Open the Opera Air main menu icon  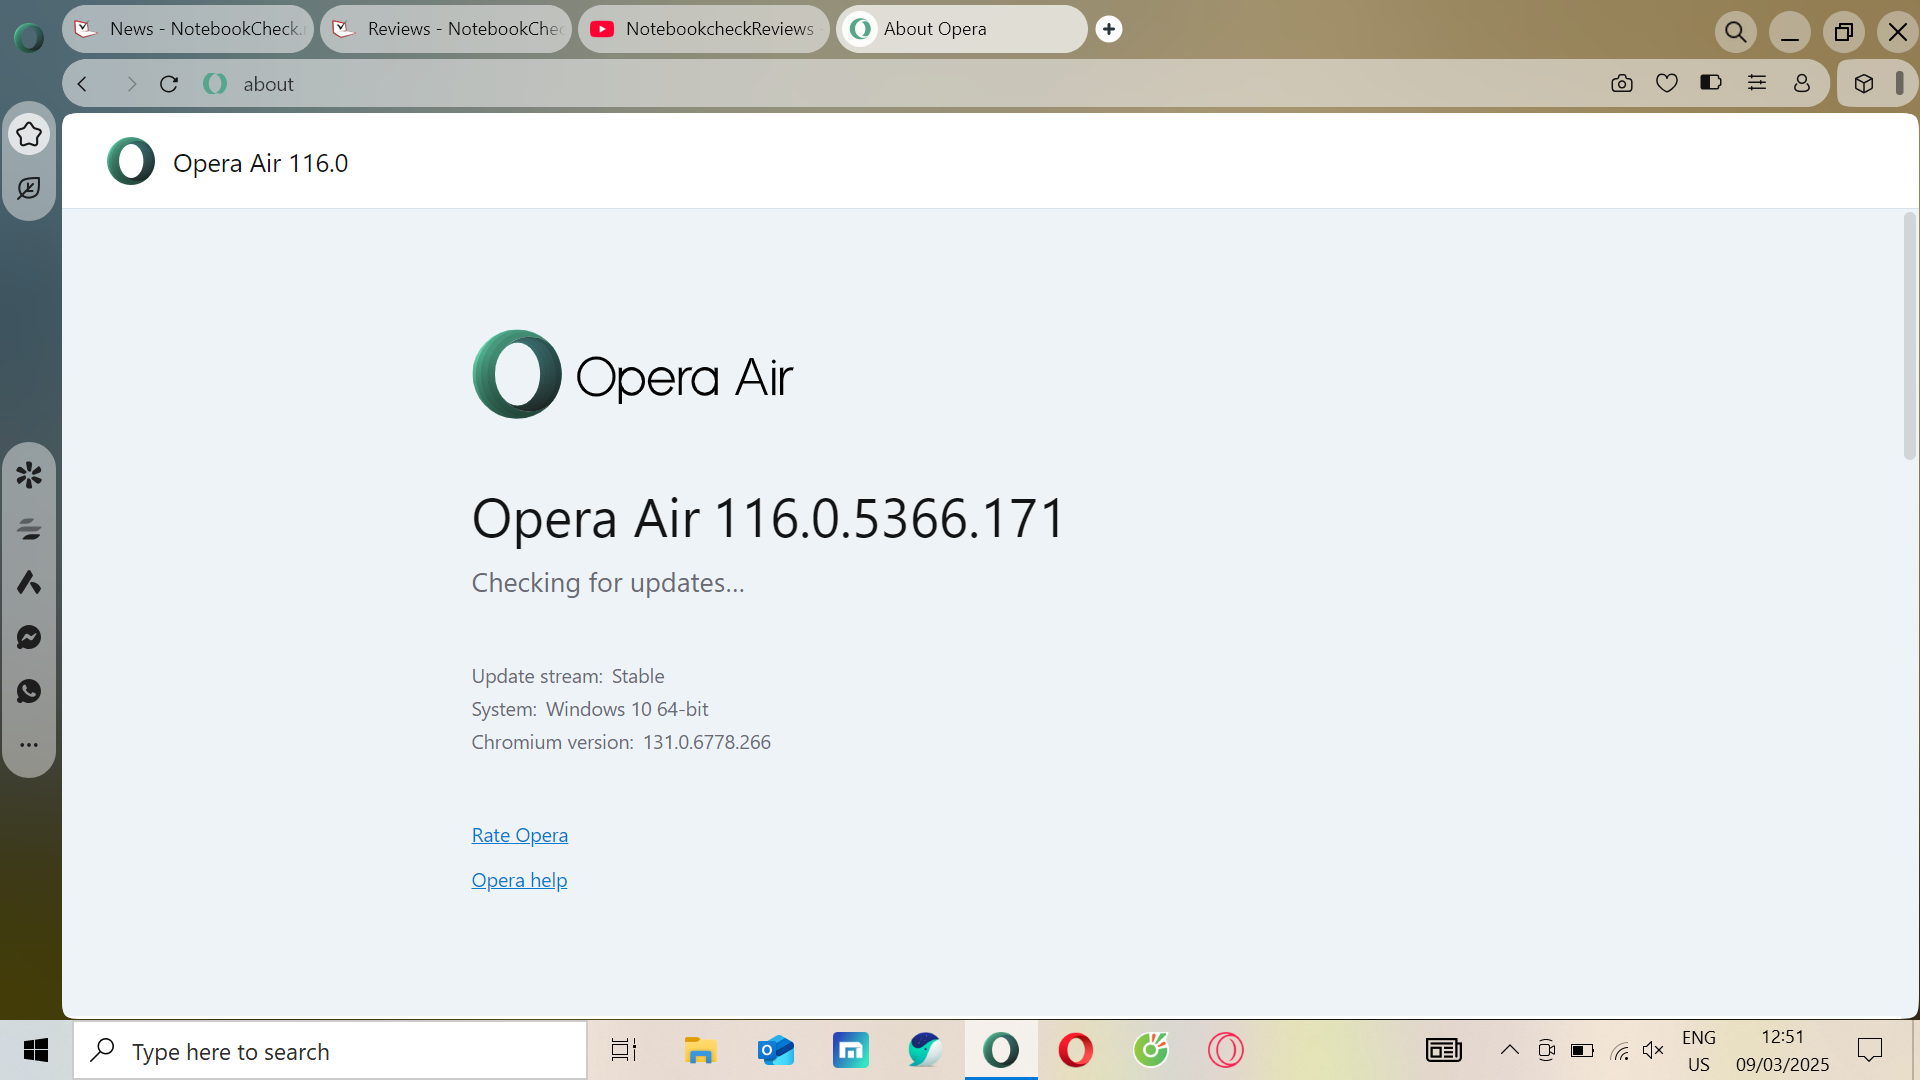tap(29, 38)
